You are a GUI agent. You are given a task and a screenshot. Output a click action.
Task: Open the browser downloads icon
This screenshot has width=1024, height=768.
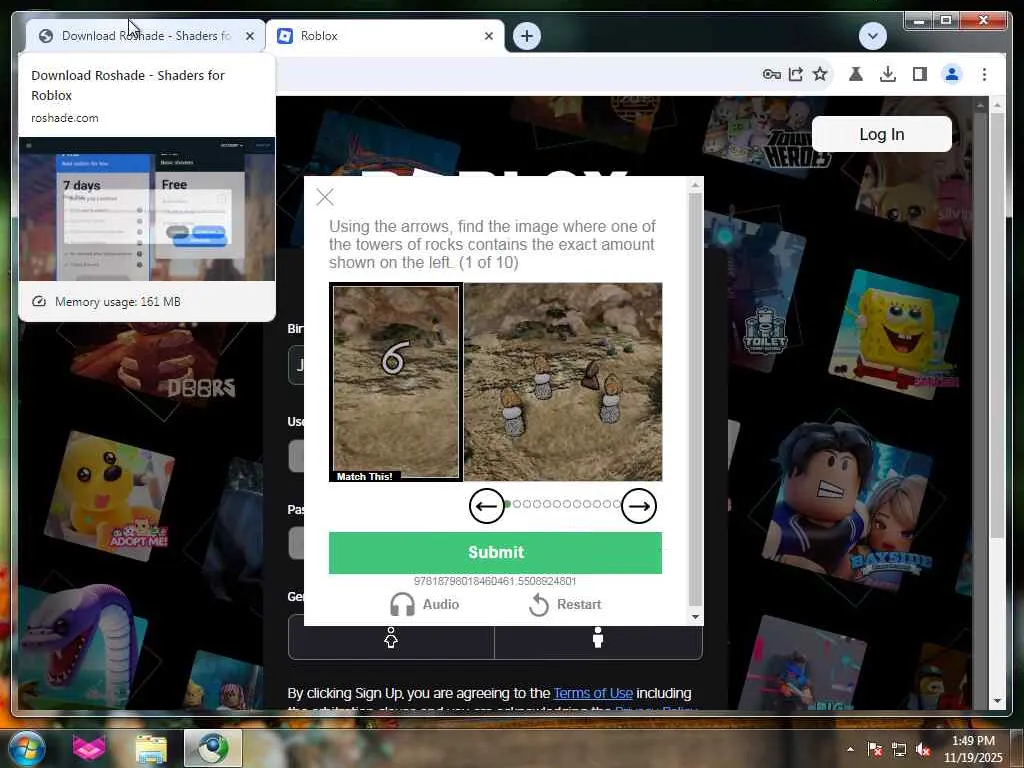tap(888, 74)
